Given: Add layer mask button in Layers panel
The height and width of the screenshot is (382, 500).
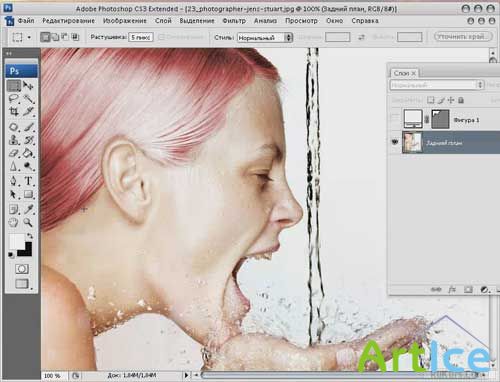Looking at the screenshot, I should [468, 290].
